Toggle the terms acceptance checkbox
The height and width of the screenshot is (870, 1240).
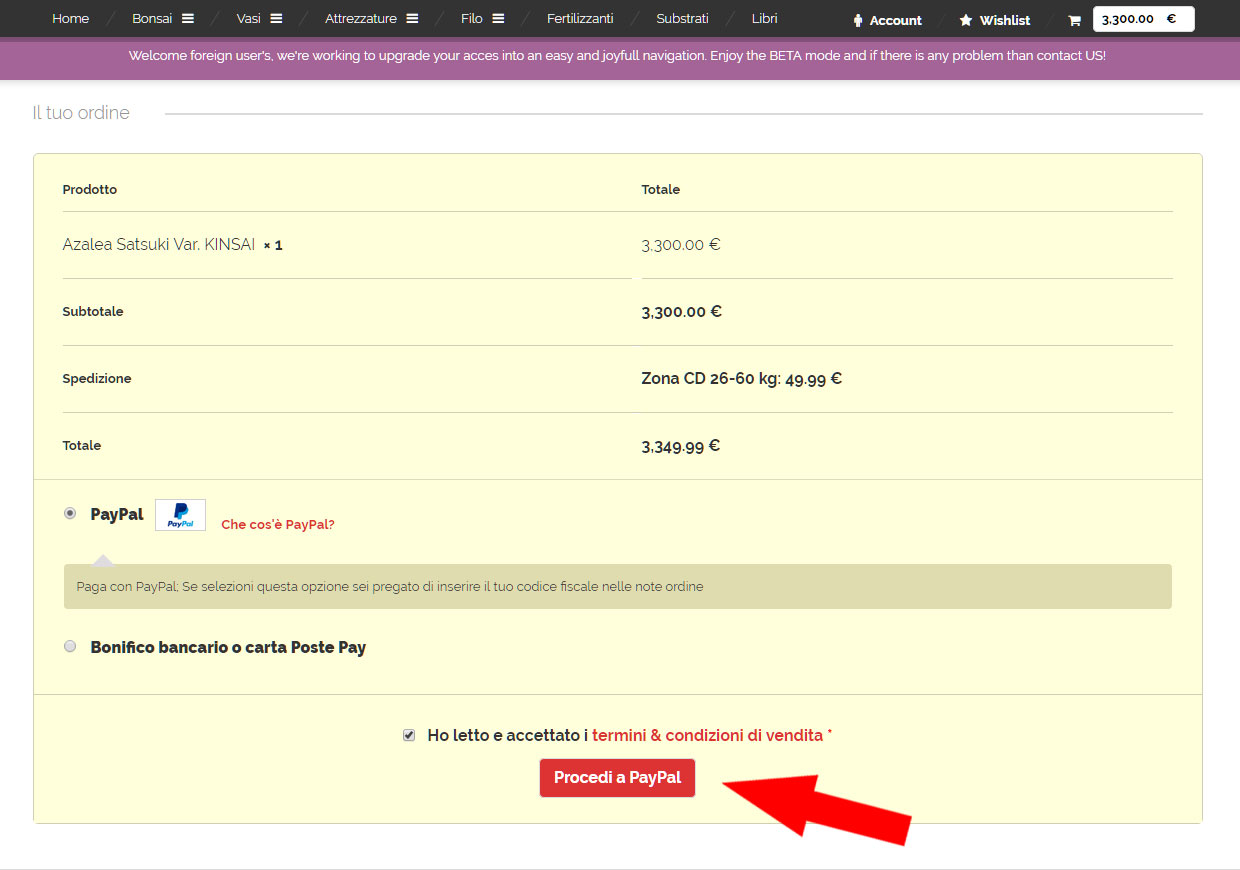click(x=409, y=735)
